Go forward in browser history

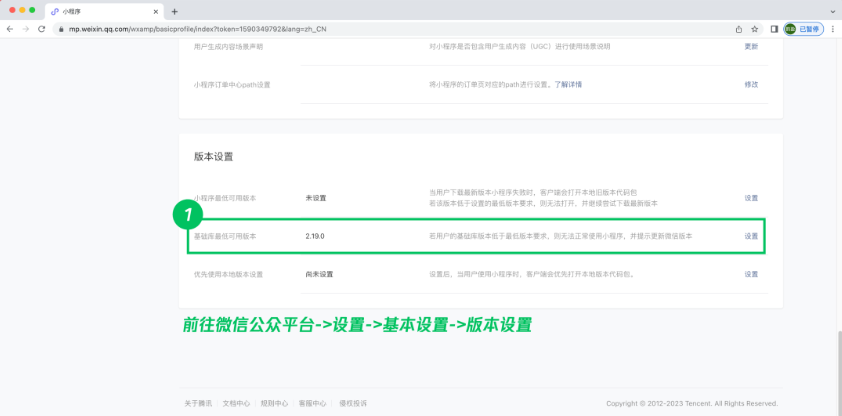[x=25, y=29]
